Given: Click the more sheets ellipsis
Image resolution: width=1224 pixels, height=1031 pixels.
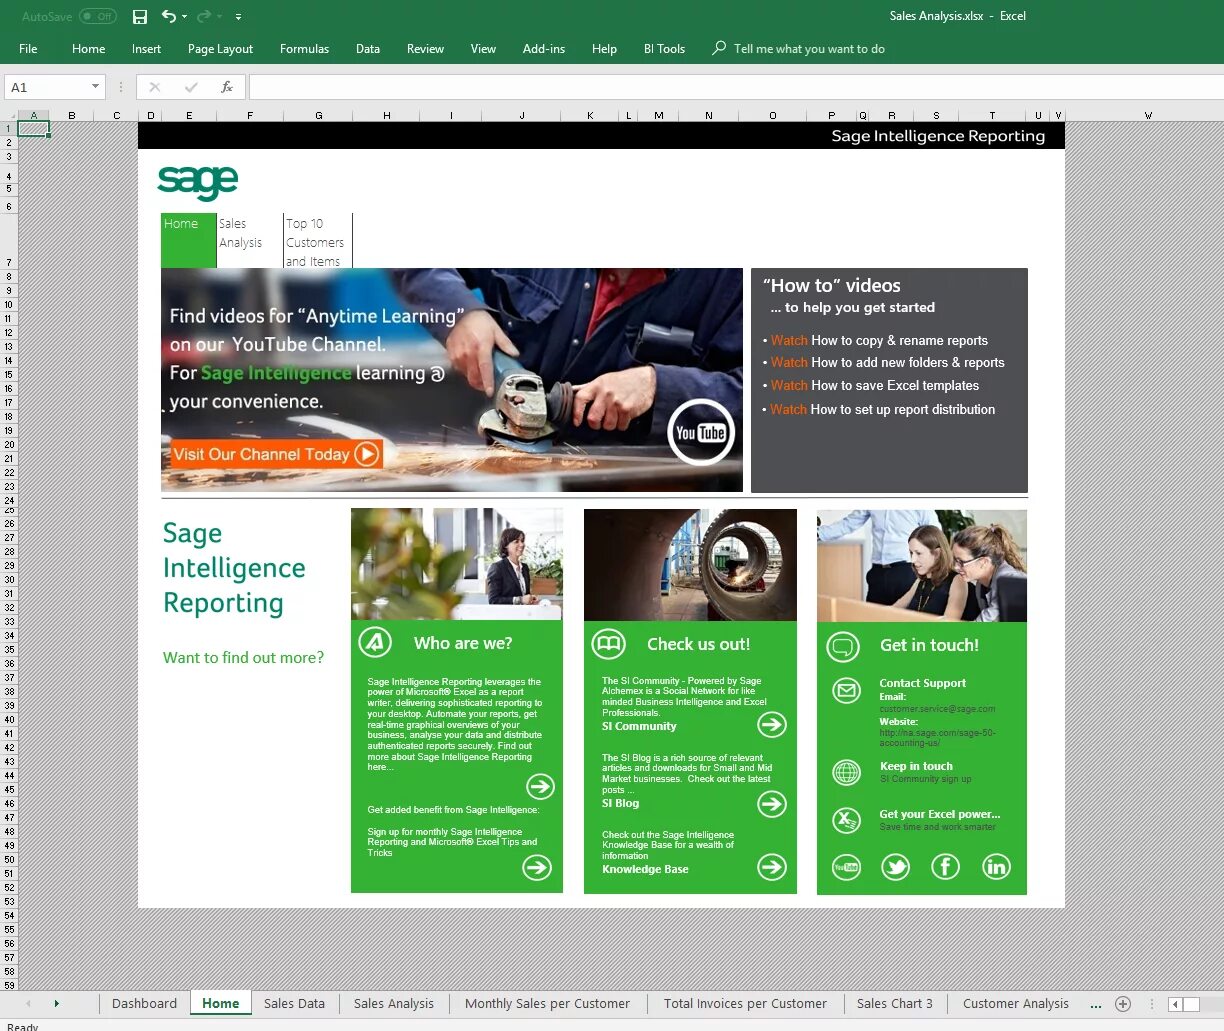Looking at the screenshot, I should (x=1096, y=1005).
